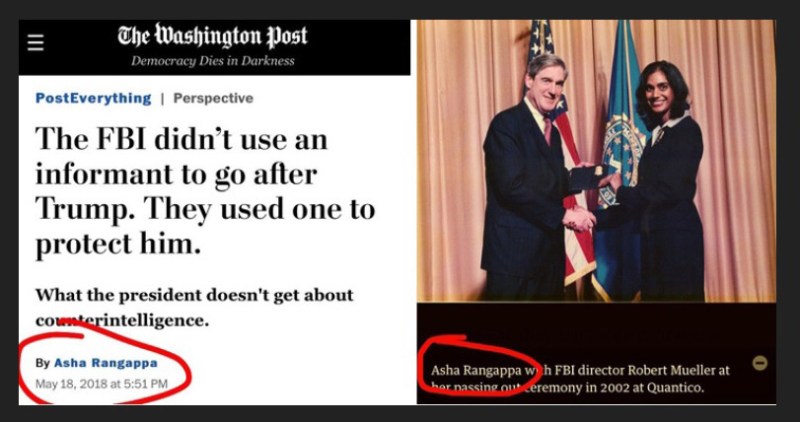Open the PostEverything section link
Image resolution: width=800 pixels, height=422 pixels.
[93, 98]
